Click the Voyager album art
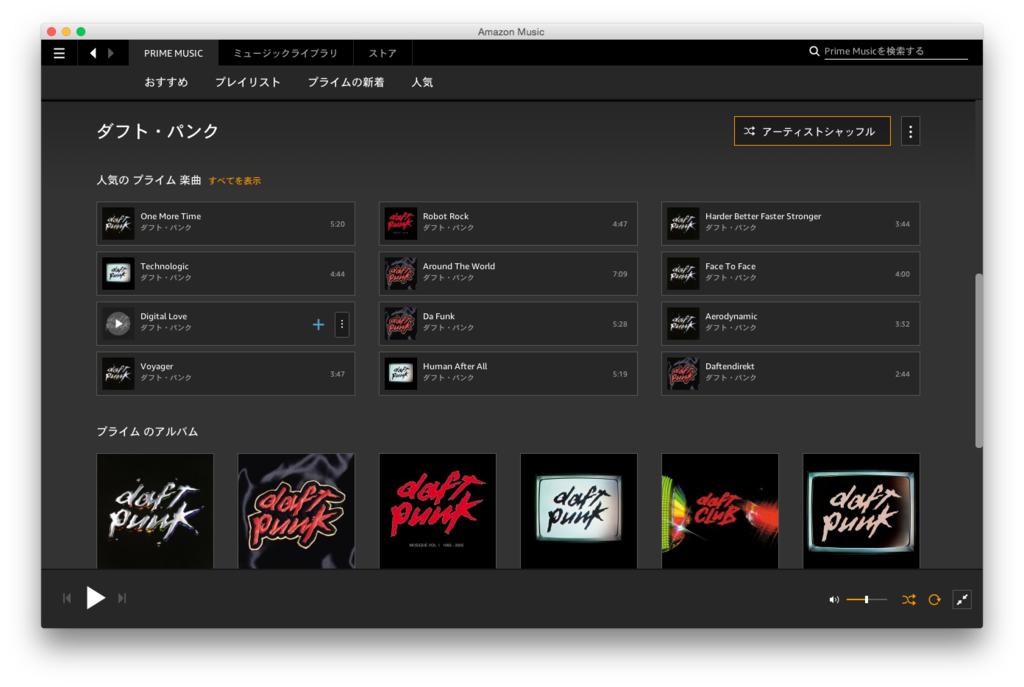 (118, 374)
